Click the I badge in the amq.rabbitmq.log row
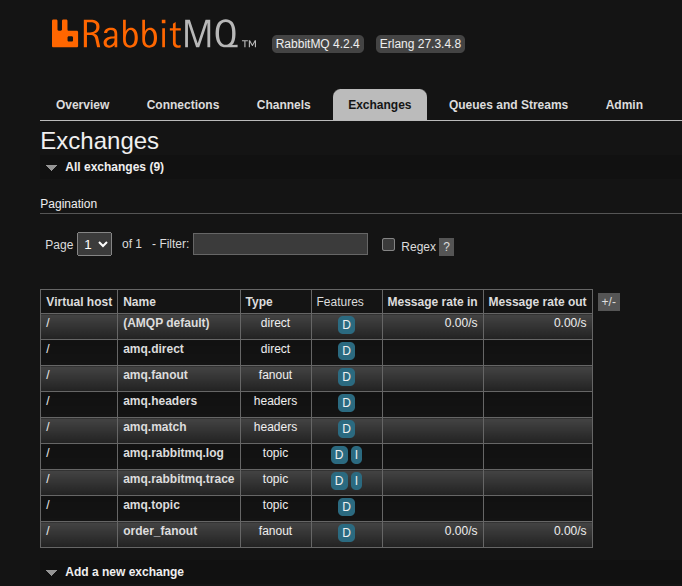 tap(356, 455)
